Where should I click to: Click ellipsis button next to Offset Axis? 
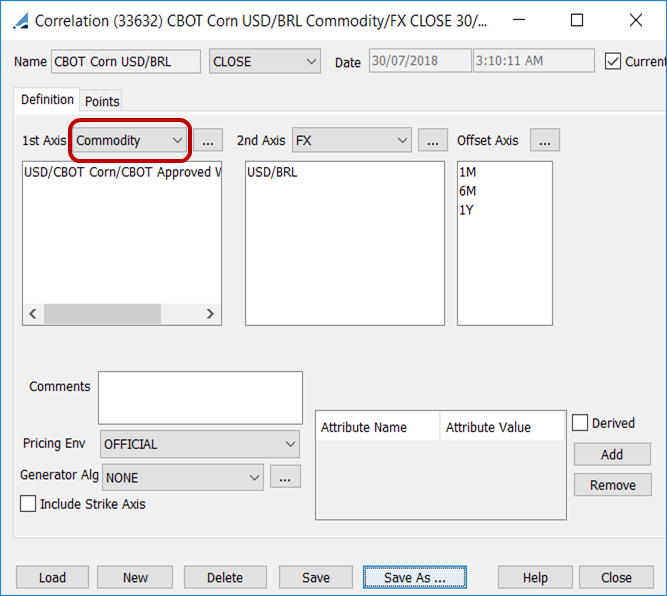544,140
